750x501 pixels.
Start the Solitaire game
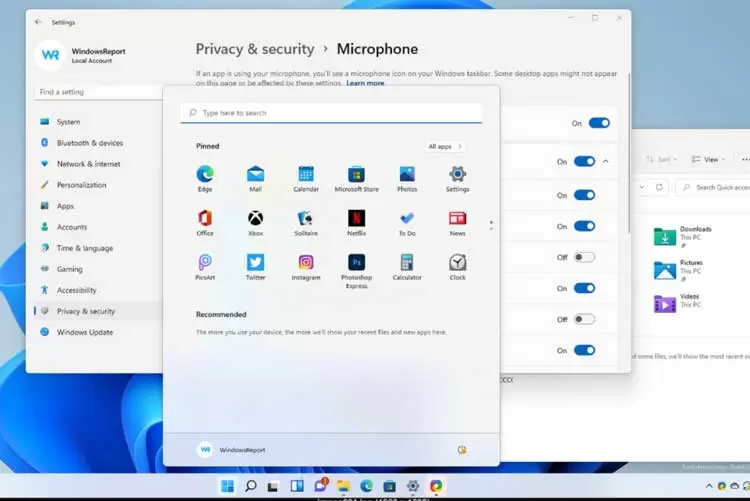(x=306, y=223)
